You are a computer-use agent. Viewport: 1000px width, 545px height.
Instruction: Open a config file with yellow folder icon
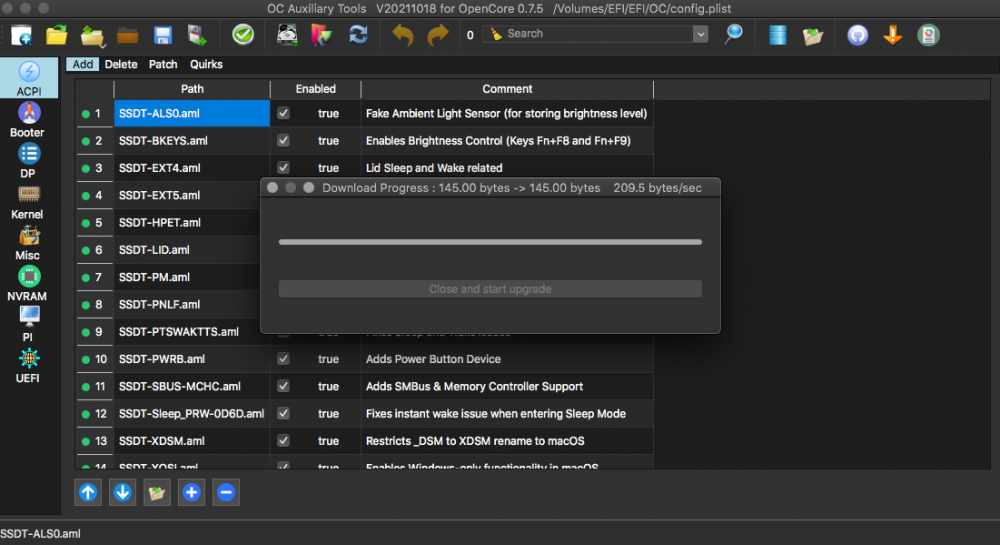click(57, 34)
